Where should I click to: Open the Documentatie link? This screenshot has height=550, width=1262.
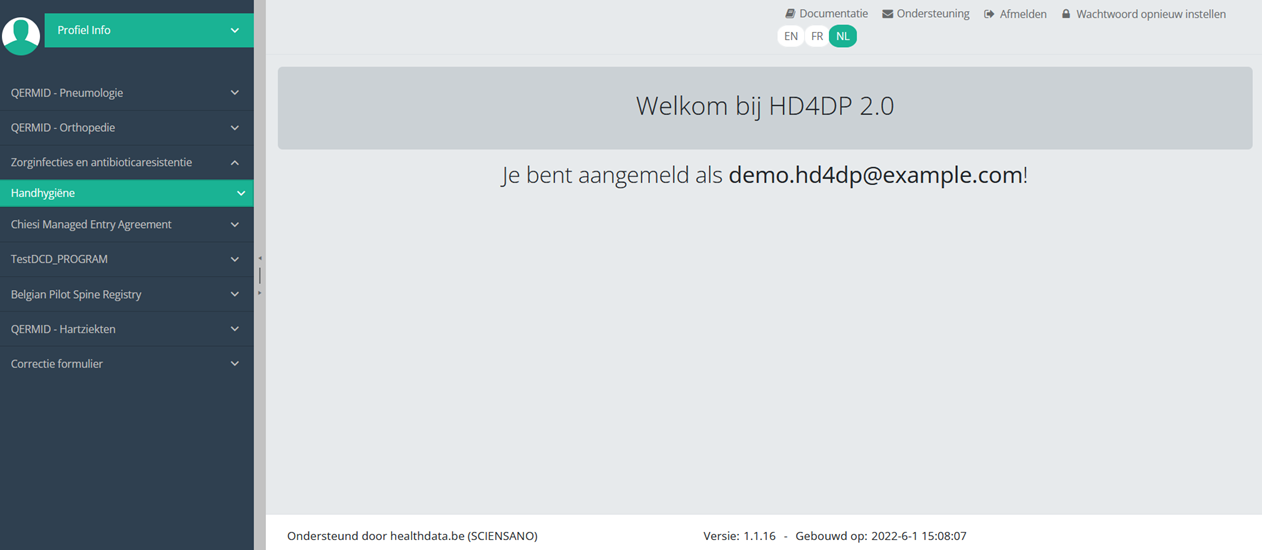tap(833, 14)
